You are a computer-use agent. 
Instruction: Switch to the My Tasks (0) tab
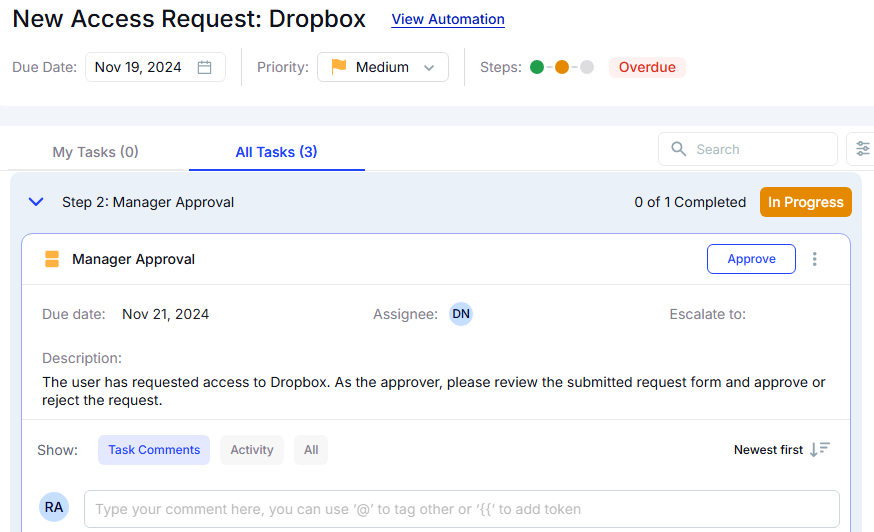point(95,152)
